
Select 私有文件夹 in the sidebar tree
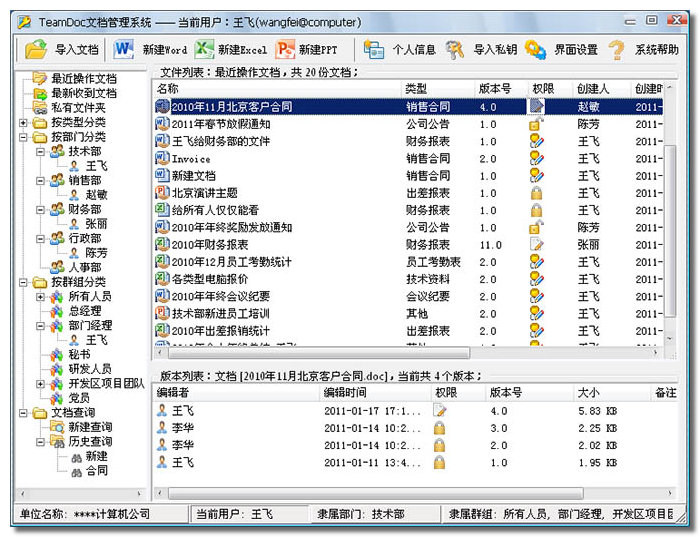[x=78, y=107]
